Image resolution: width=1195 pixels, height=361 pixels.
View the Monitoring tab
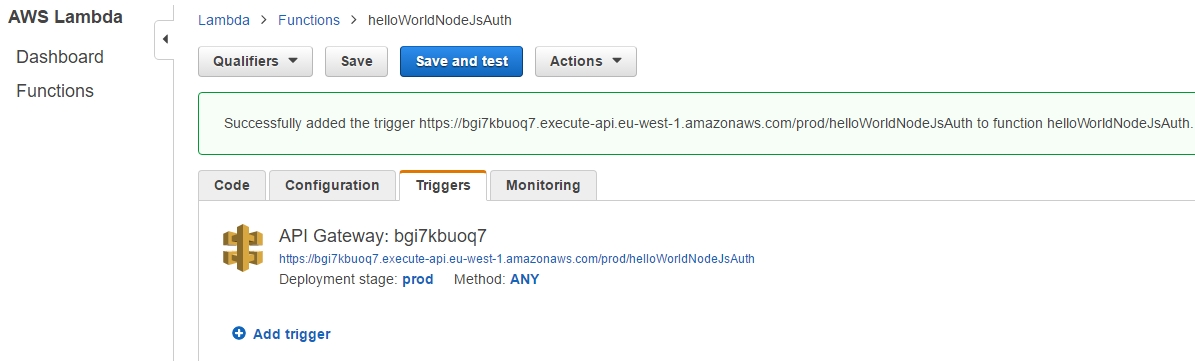[543, 185]
